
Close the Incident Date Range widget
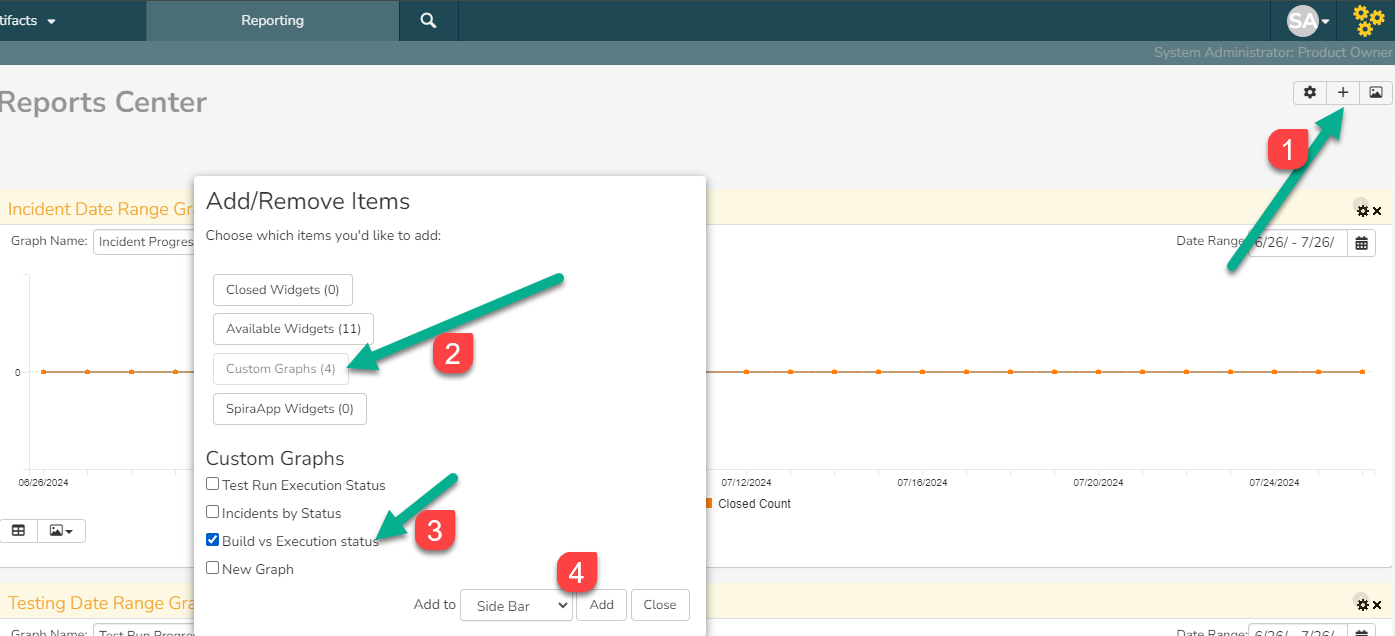pos(1377,211)
